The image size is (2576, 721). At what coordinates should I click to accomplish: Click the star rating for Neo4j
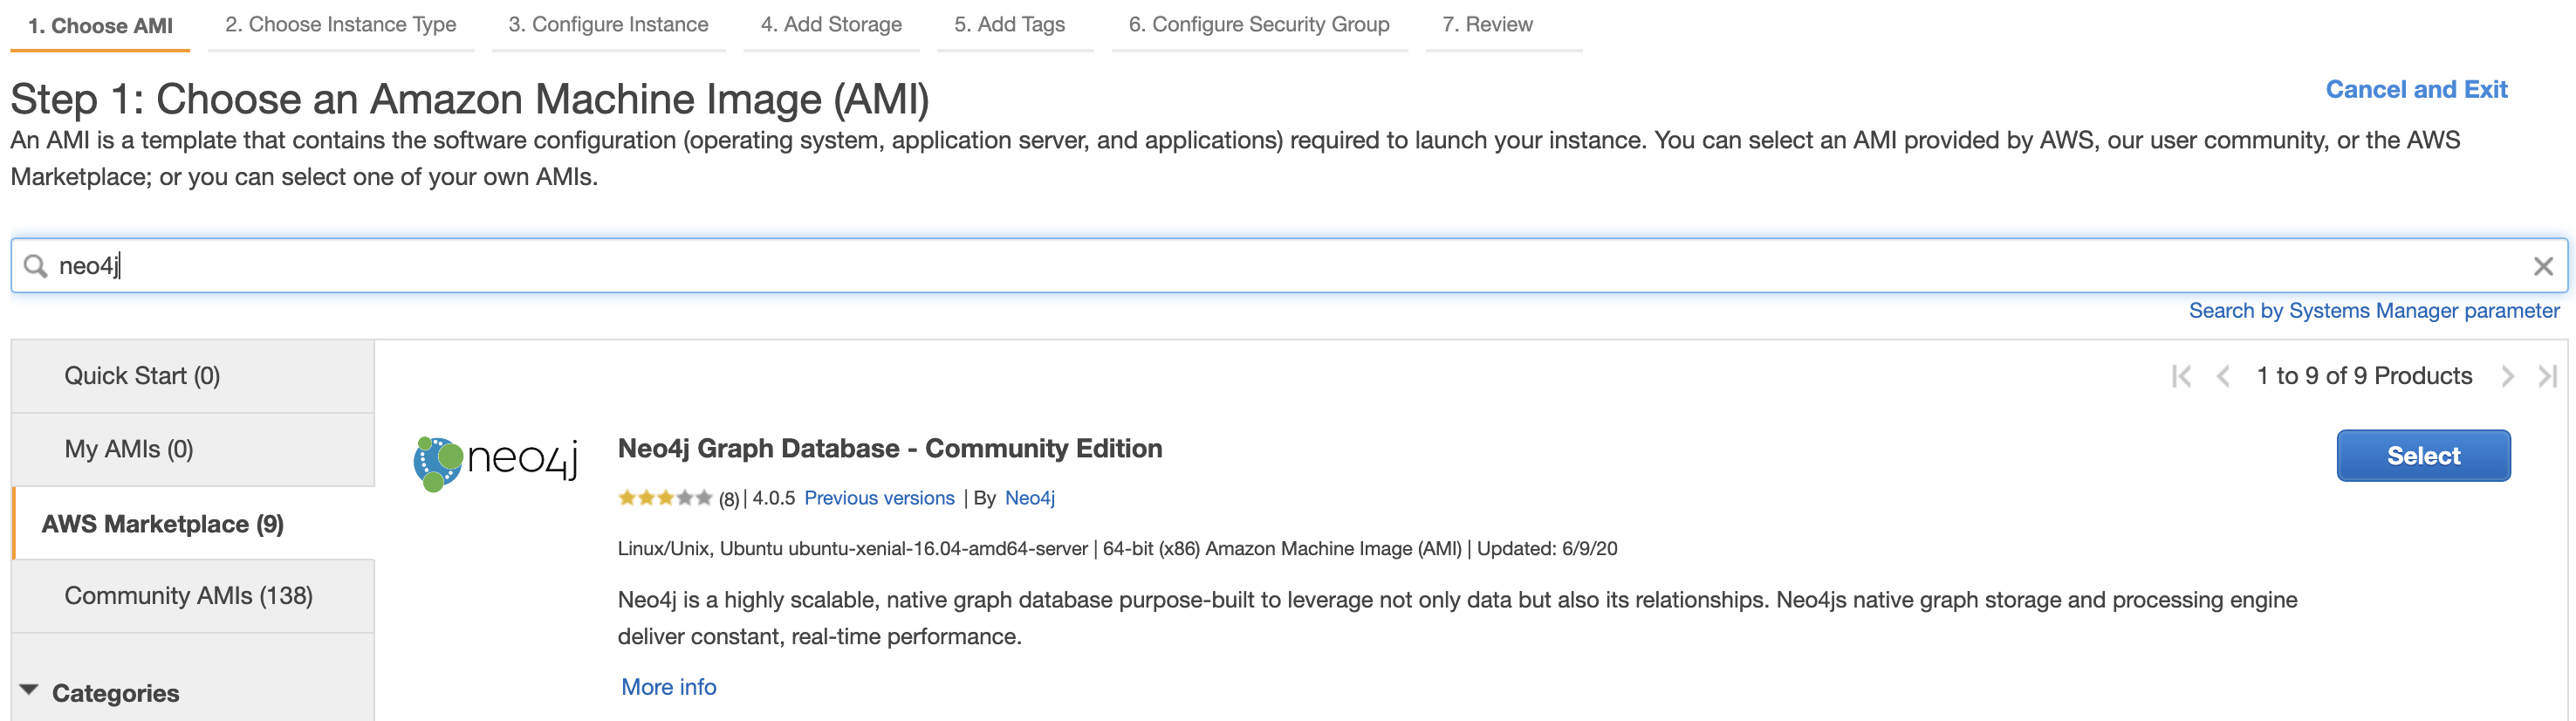pos(665,498)
